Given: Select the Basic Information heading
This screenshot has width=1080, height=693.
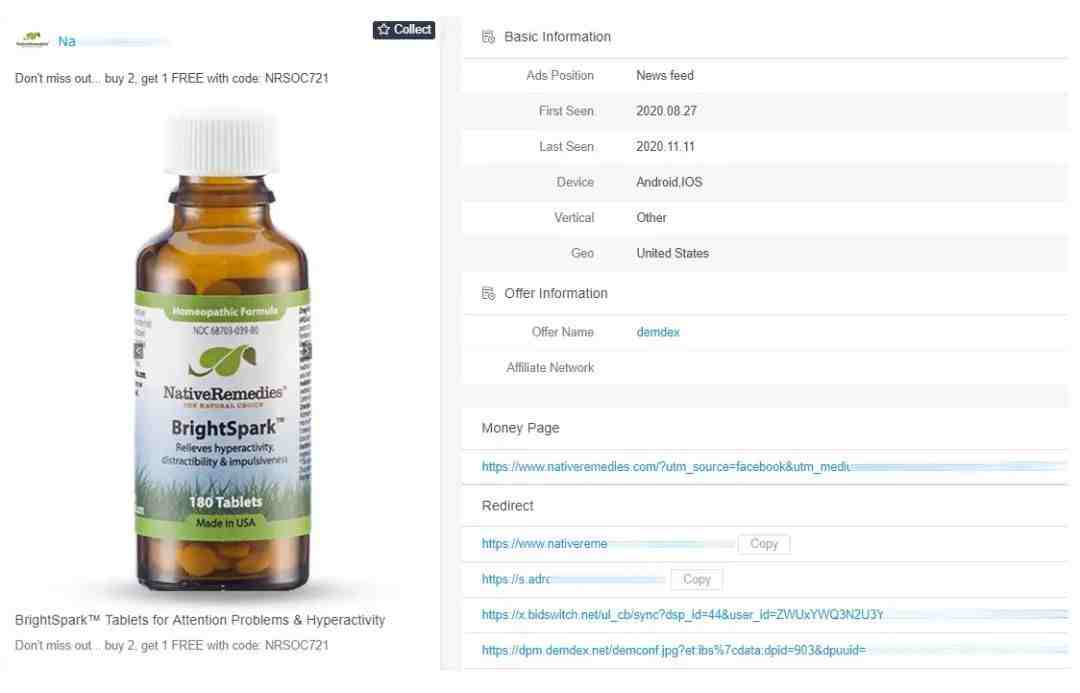Looking at the screenshot, I should click(x=557, y=37).
